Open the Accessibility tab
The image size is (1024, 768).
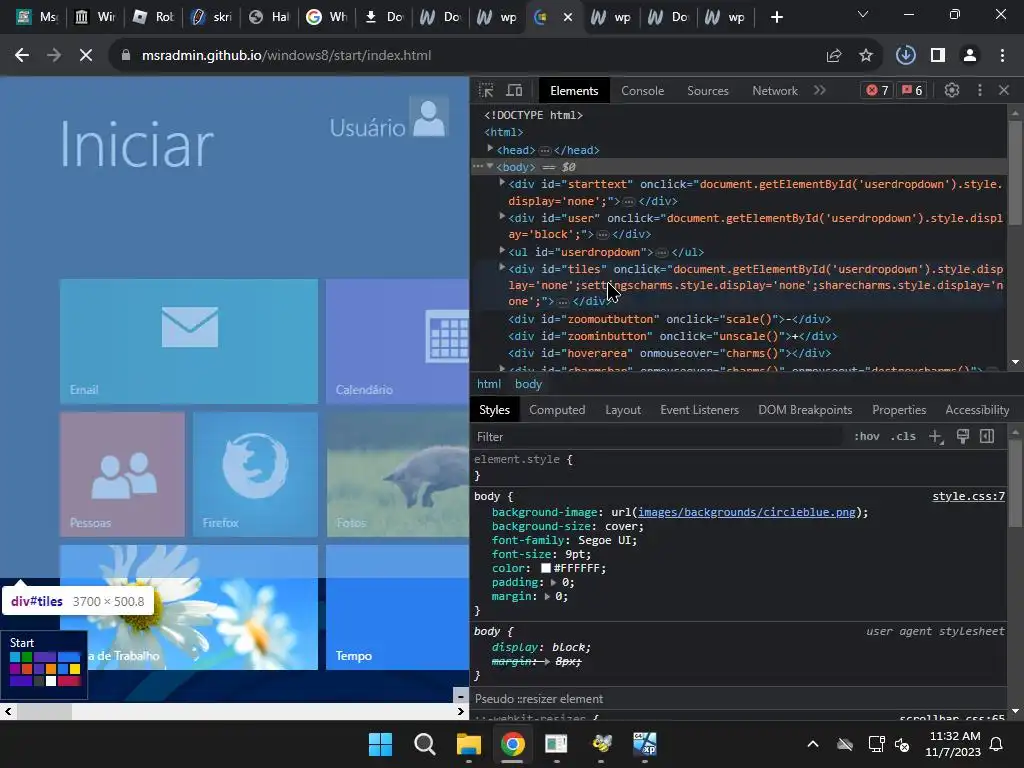[x=977, y=410]
